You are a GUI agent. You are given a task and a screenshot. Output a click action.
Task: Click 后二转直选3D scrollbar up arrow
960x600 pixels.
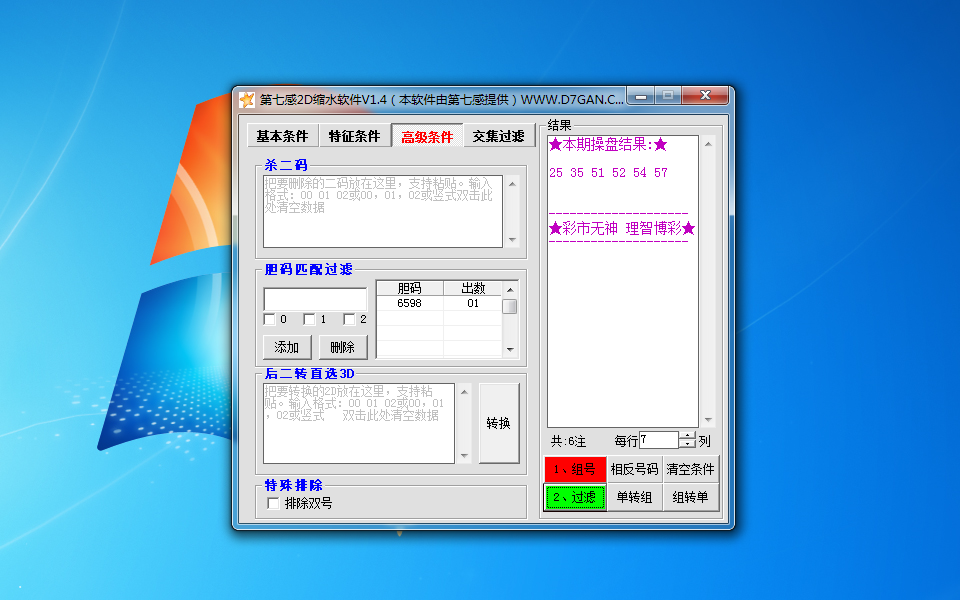coord(464,392)
